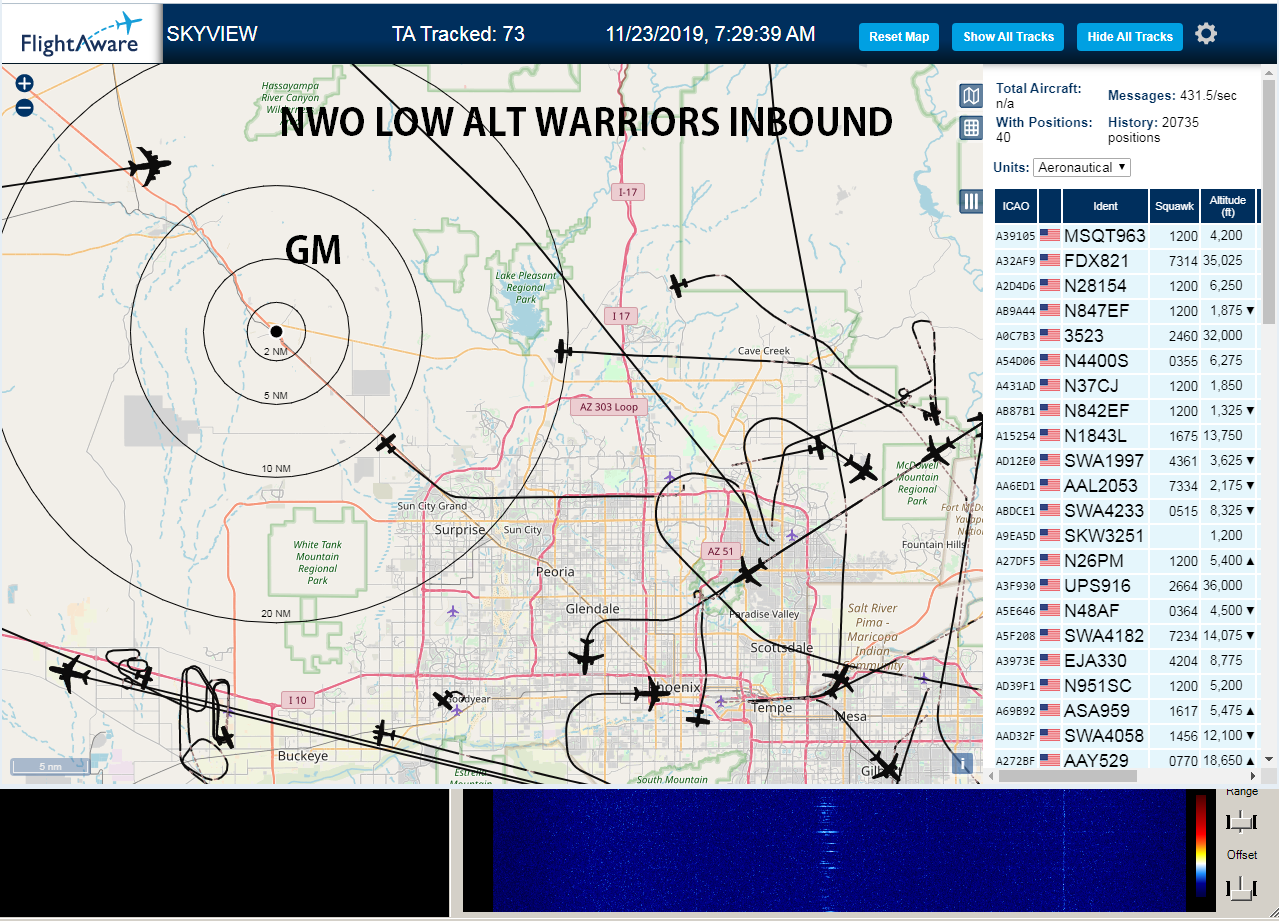Click the purple airport marker west of Glendale

[x=454, y=611]
